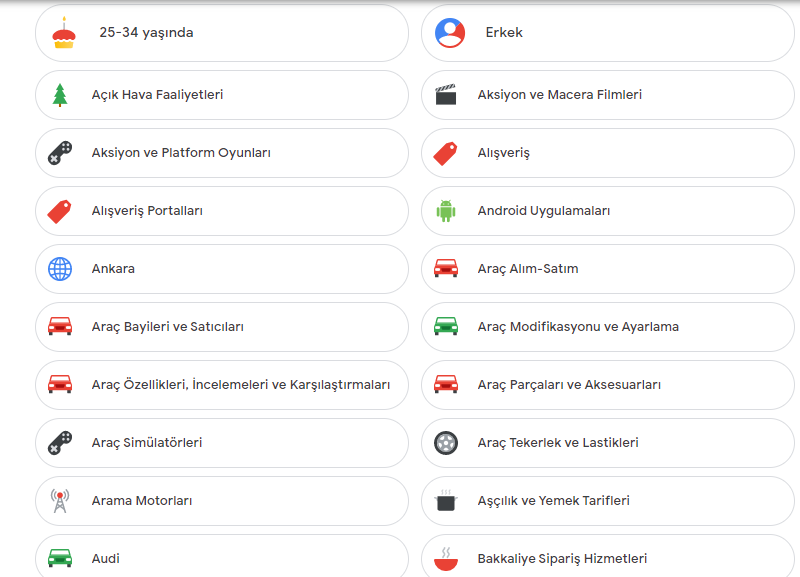Click the gamepad icon for Aksiyon ve Platform Oyunları
The height and width of the screenshot is (577, 800).
[x=60, y=153]
